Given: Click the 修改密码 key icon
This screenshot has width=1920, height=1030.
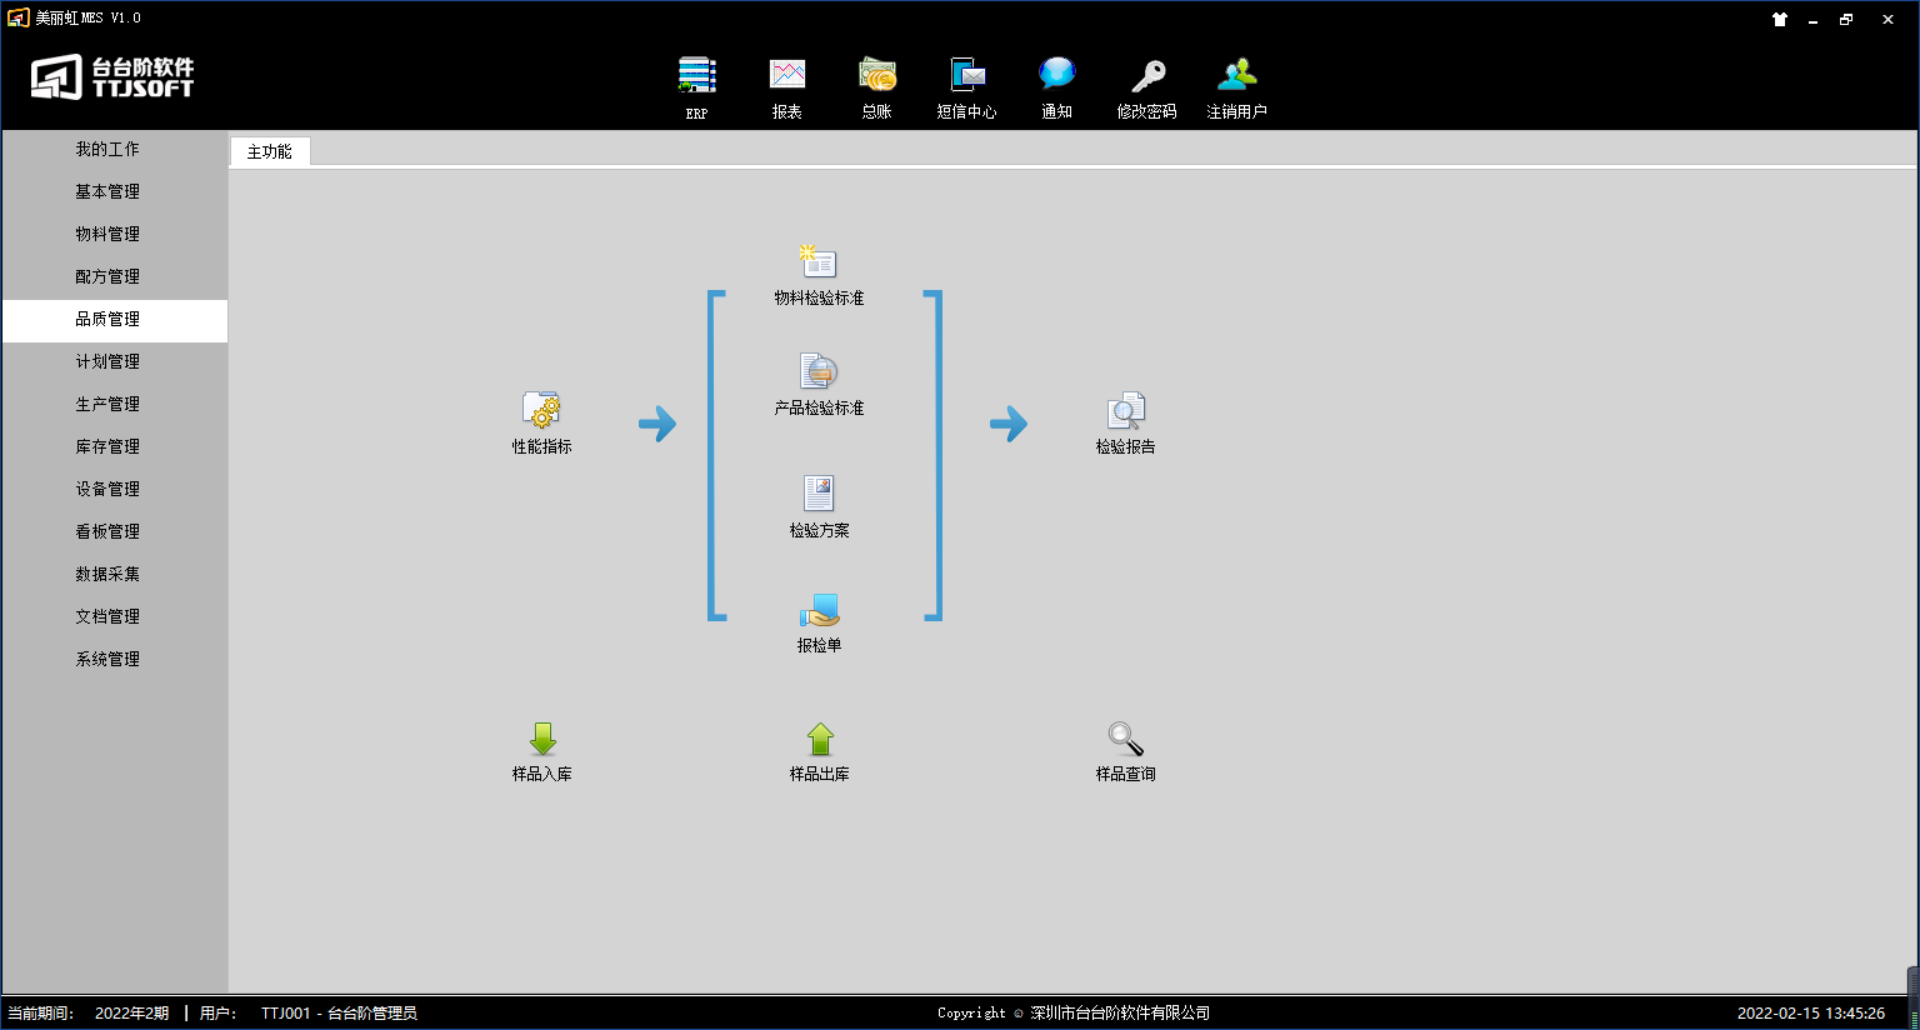Looking at the screenshot, I should click(x=1147, y=77).
